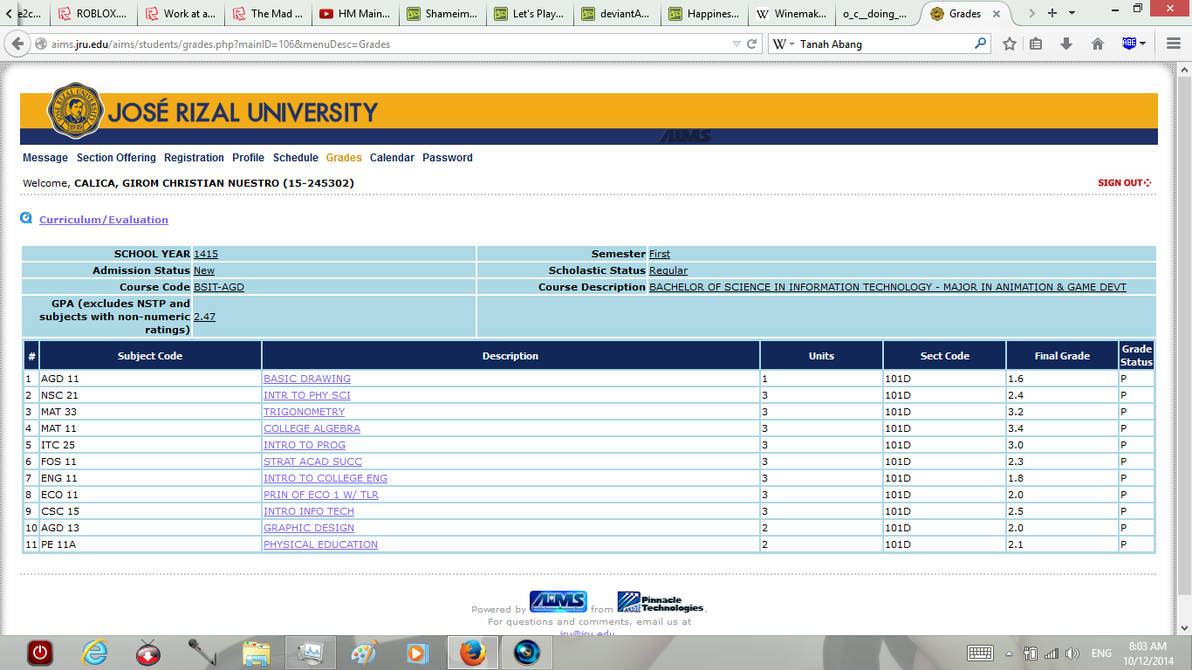This screenshot has width=1192, height=670.
Task: Click the red power button taskbar icon
Action: (x=40, y=653)
